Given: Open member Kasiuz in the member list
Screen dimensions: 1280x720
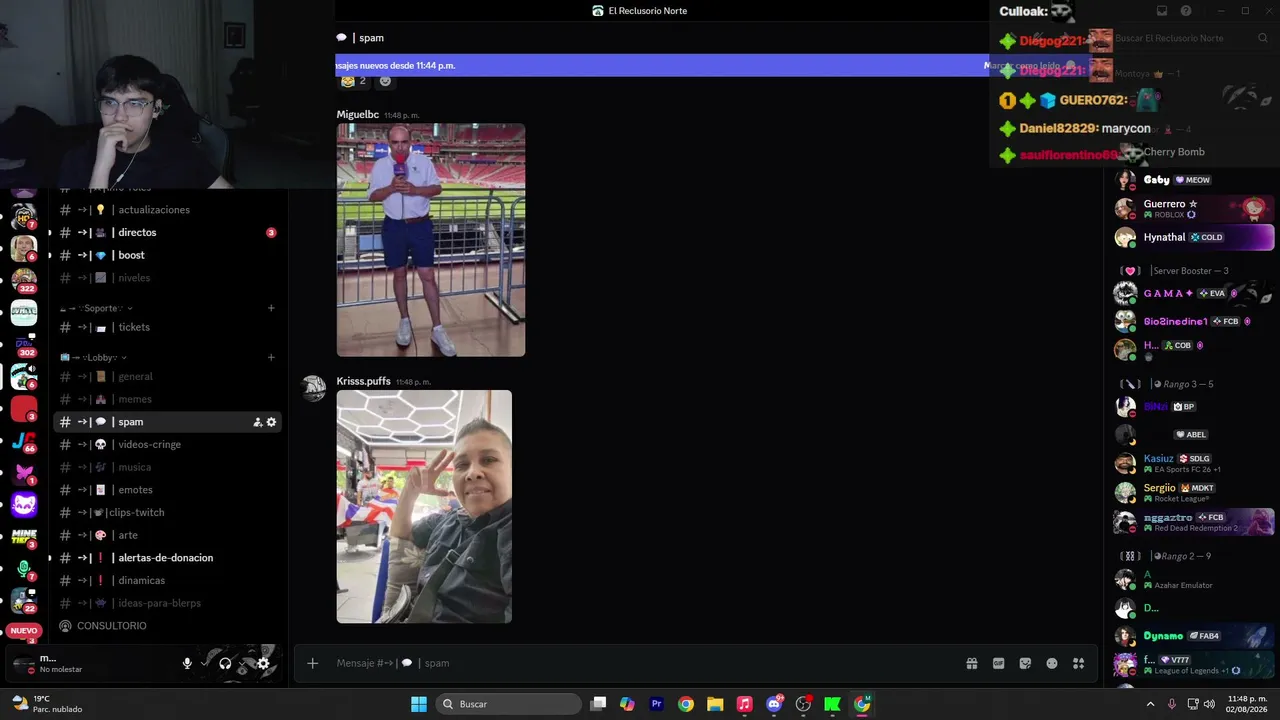Looking at the screenshot, I should [x=1194, y=464].
